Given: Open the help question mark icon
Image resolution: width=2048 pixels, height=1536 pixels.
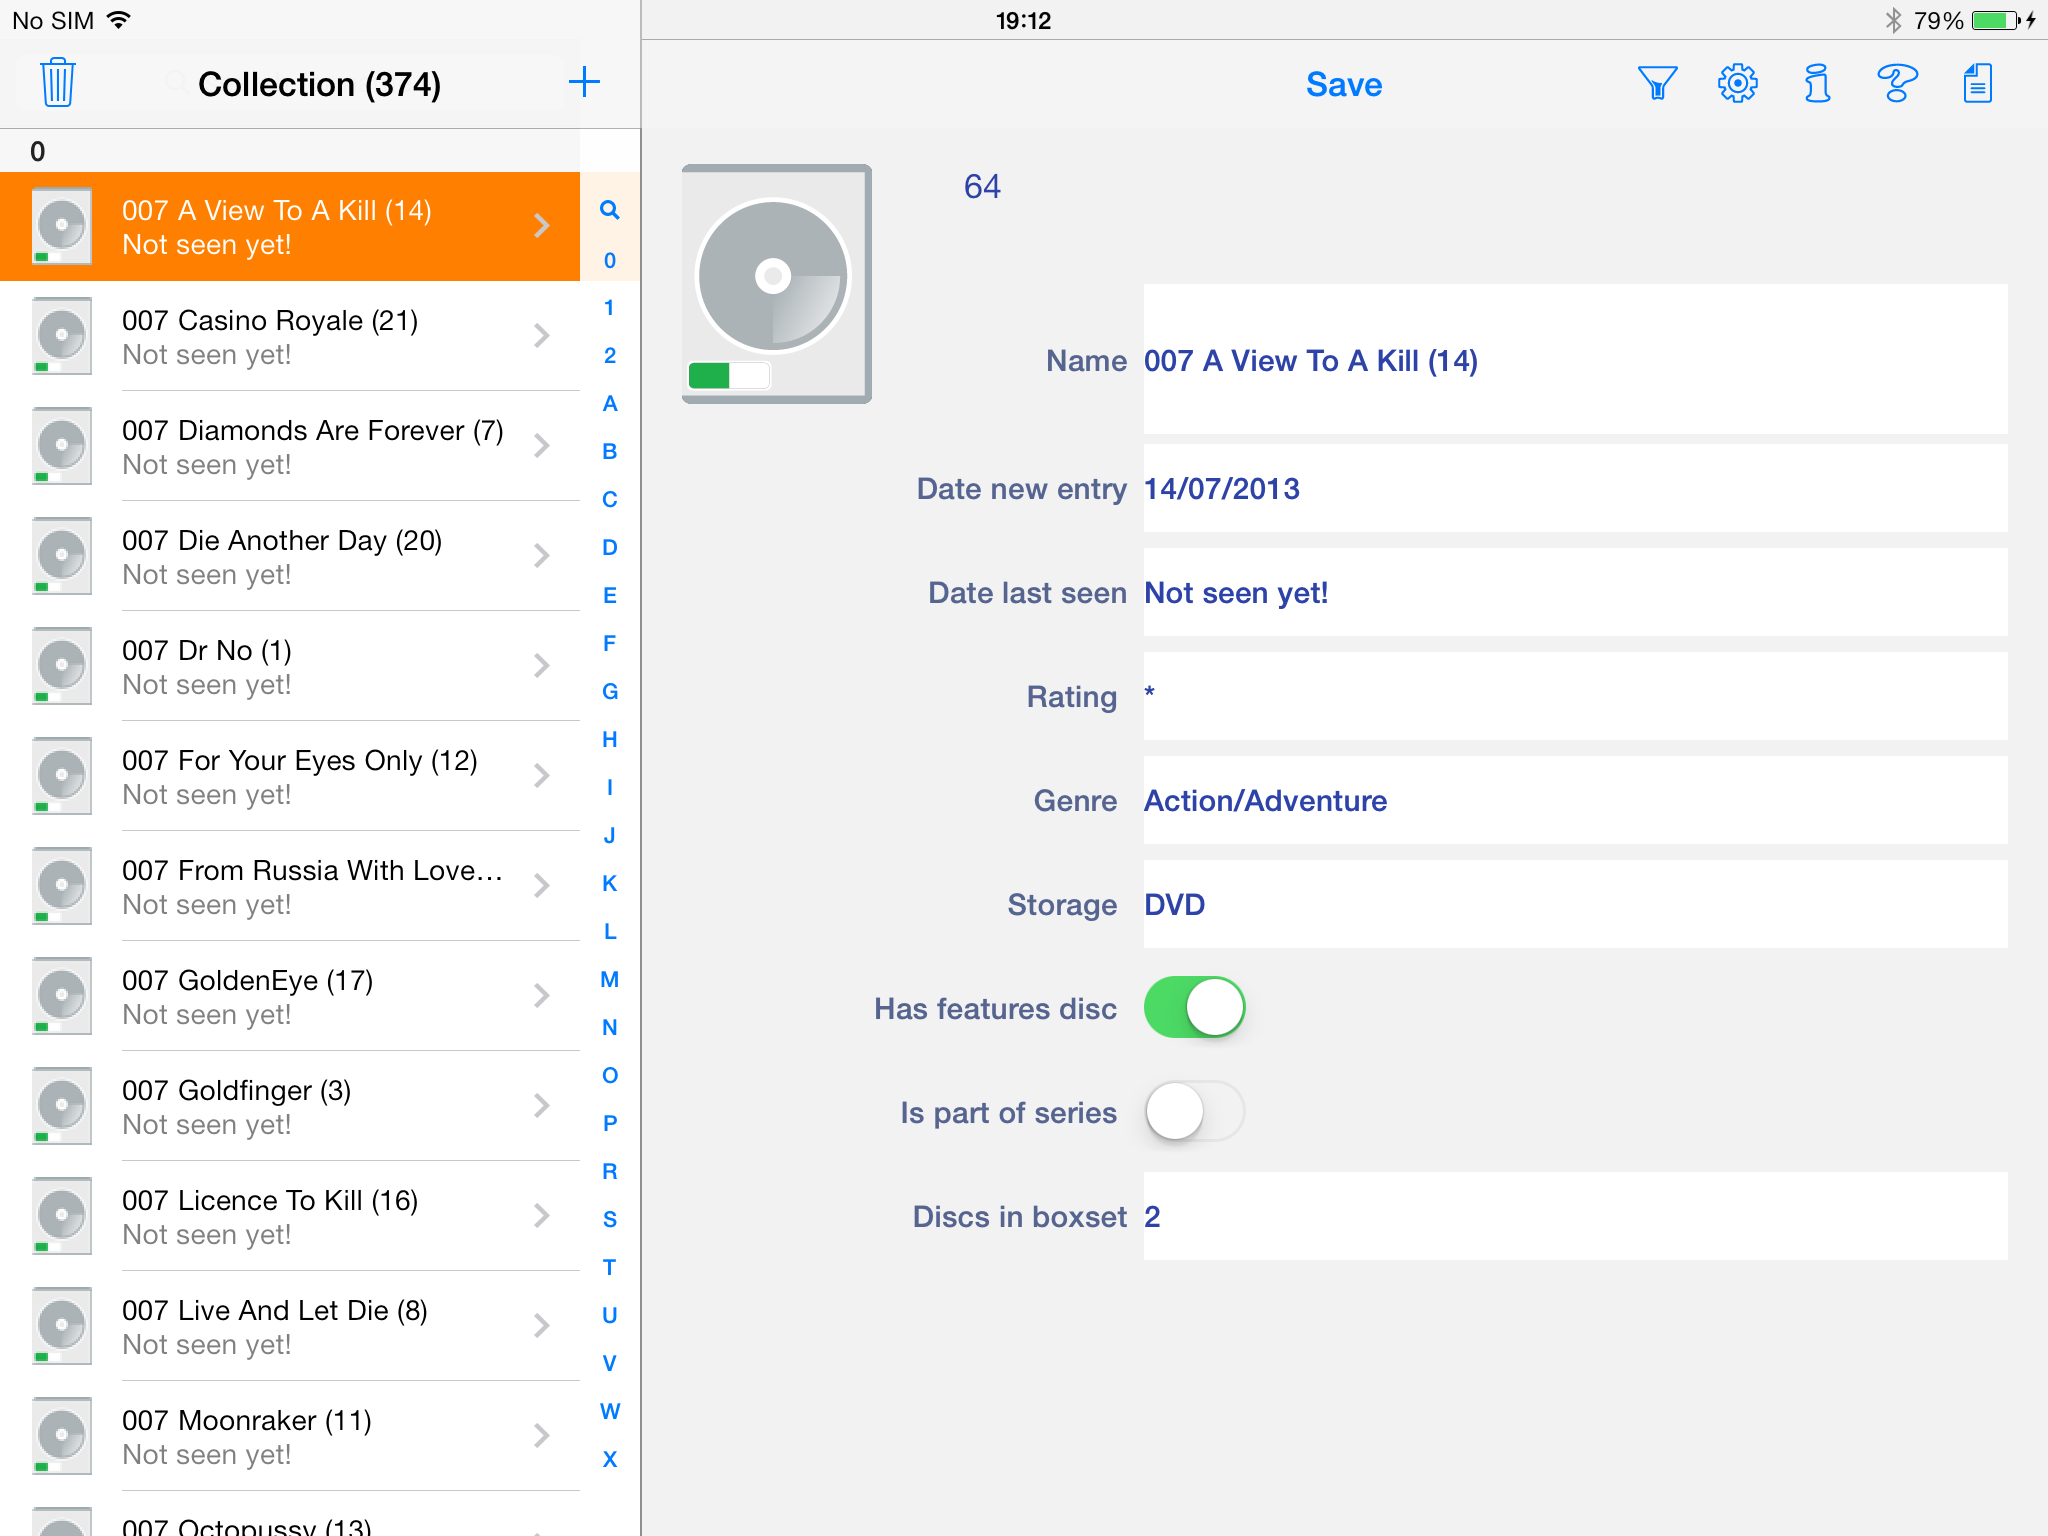Looking at the screenshot, I should (x=1897, y=83).
